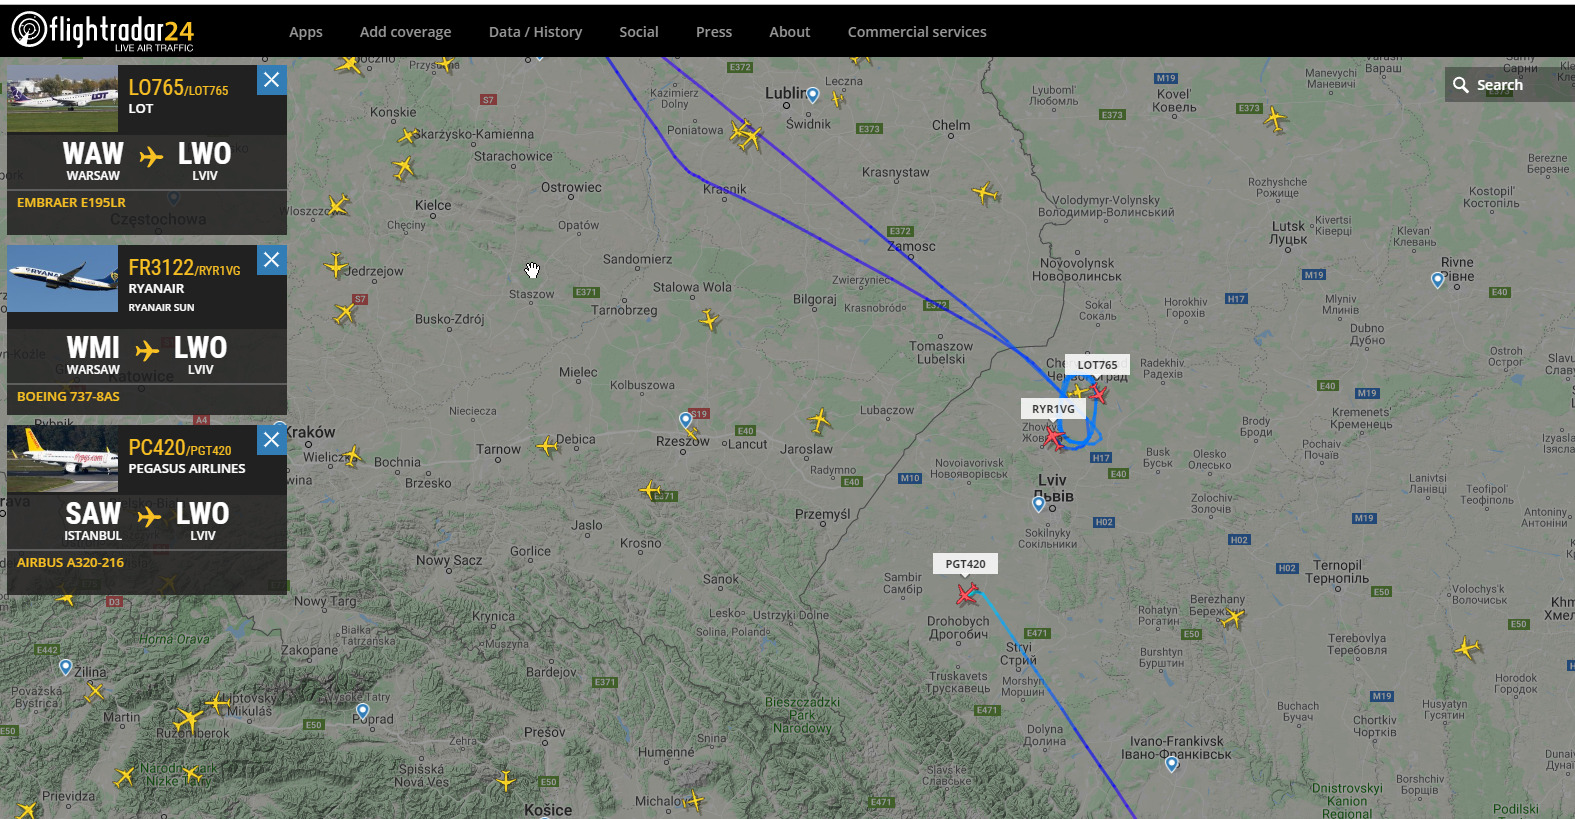Click the Rivne airport pin marker
The height and width of the screenshot is (819, 1575).
pyautogui.click(x=1438, y=280)
